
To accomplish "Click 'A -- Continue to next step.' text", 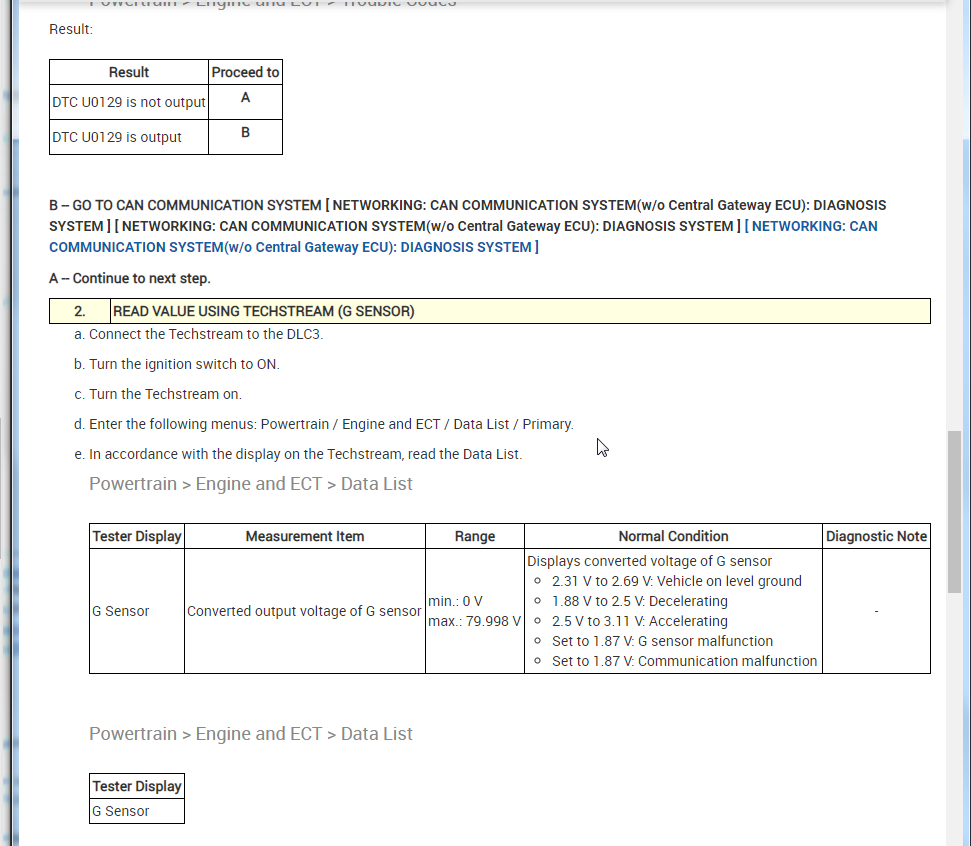I will click(130, 278).
